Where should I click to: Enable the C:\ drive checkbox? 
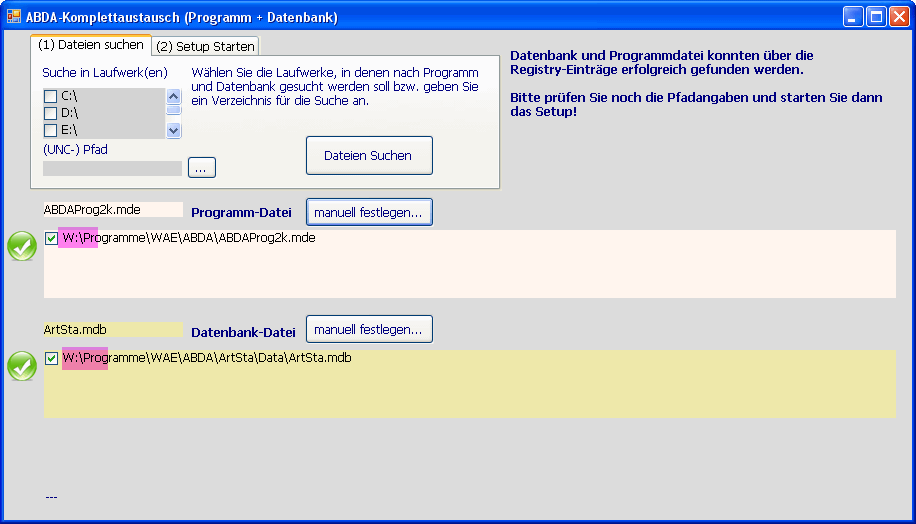pos(50,97)
